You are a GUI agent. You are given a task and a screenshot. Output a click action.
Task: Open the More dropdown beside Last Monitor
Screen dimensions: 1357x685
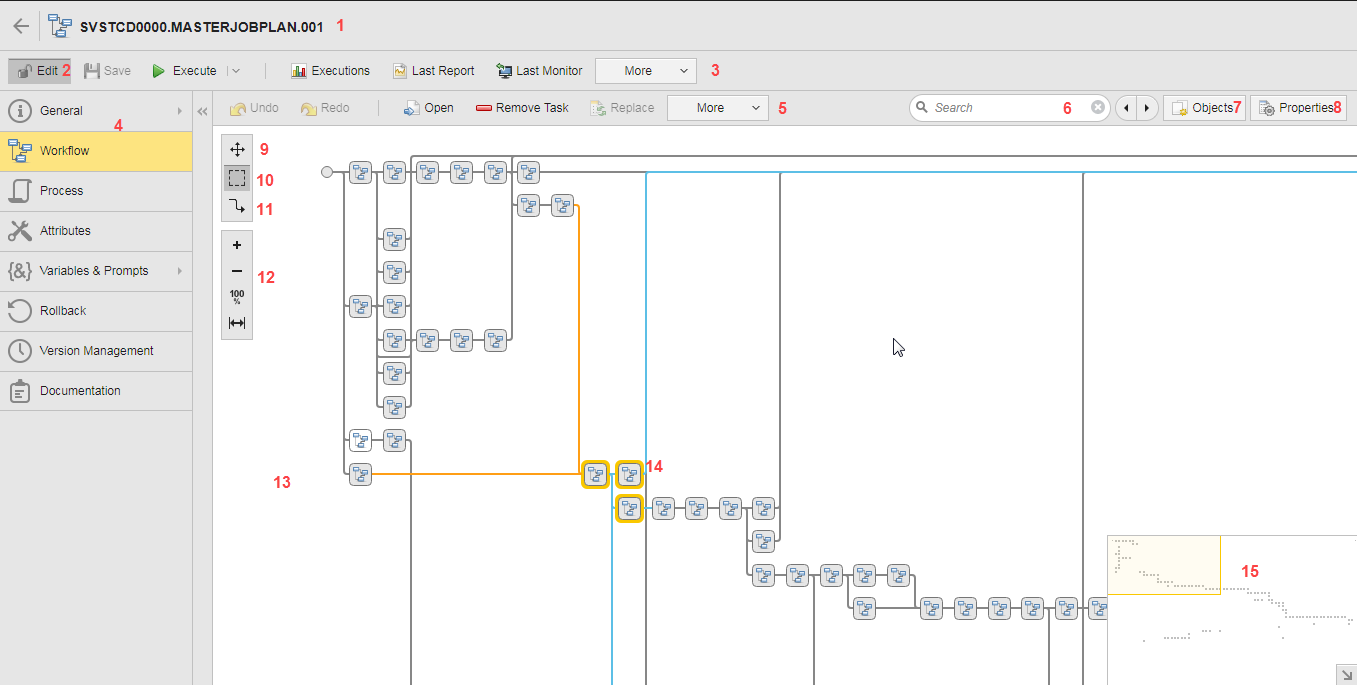645,71
